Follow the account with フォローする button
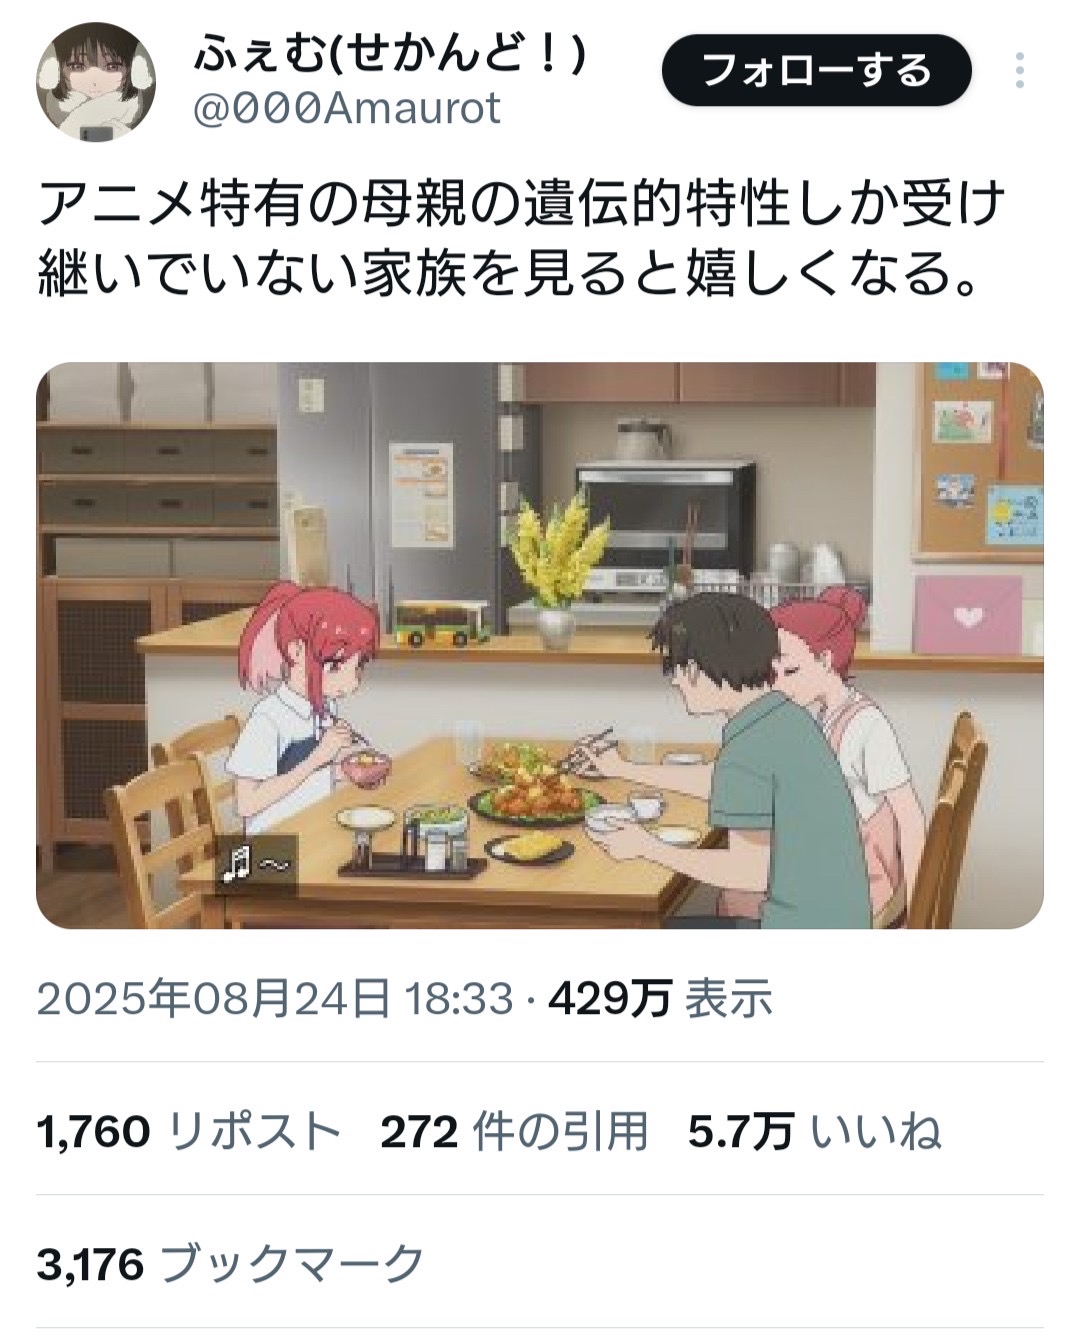1080x1340 pixels. tap(817, 70)
